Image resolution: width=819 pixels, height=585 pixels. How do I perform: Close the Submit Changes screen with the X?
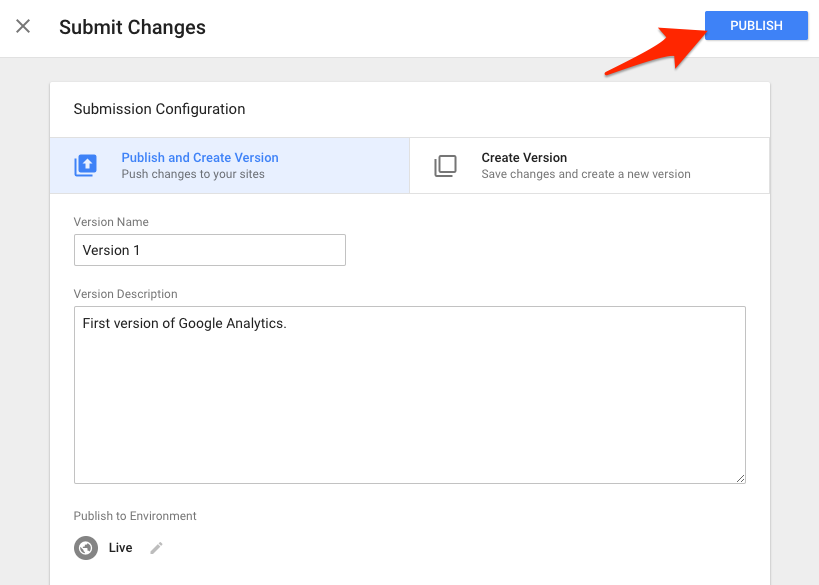[x=23, y=26]
